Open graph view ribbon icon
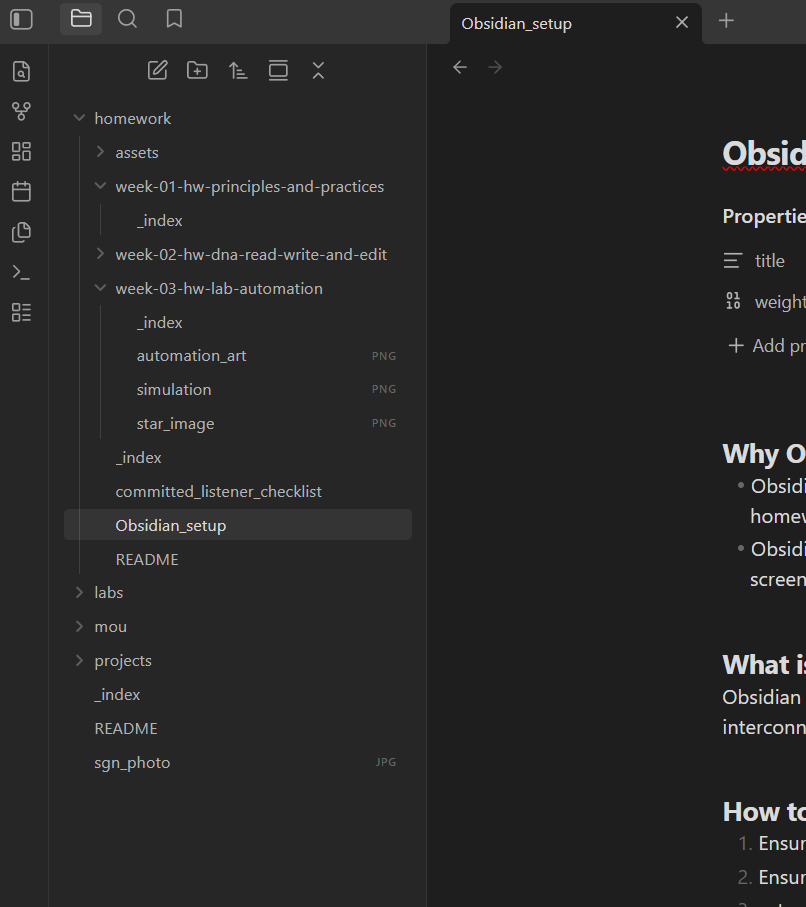Viewport: 806px width, 907px height. (x=21, y=111)
